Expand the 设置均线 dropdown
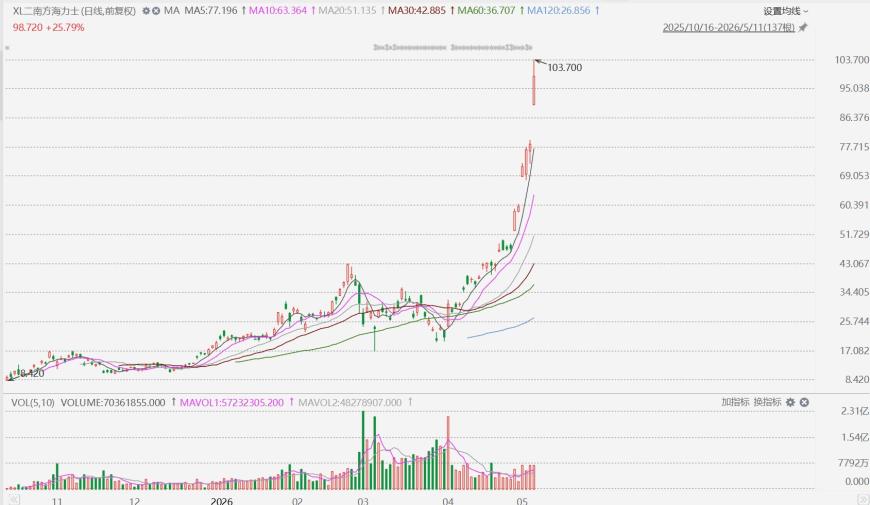 786,11
